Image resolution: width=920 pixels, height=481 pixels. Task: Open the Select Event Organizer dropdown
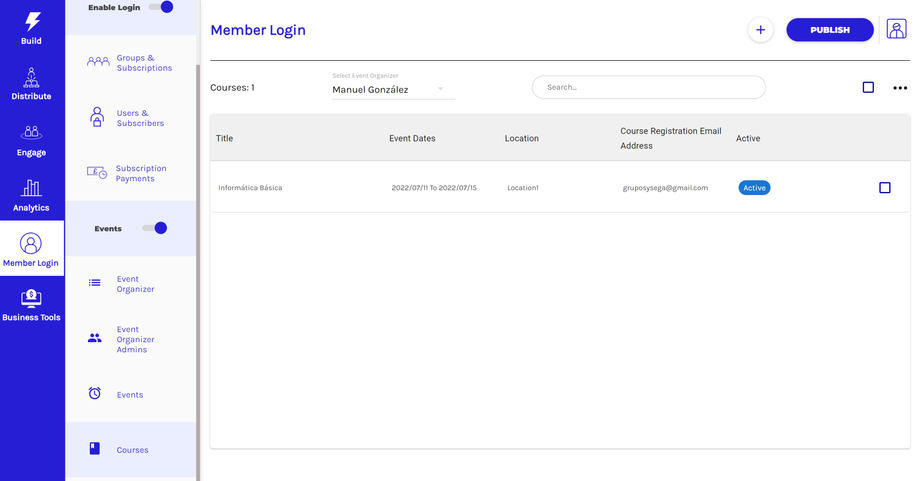393,90
